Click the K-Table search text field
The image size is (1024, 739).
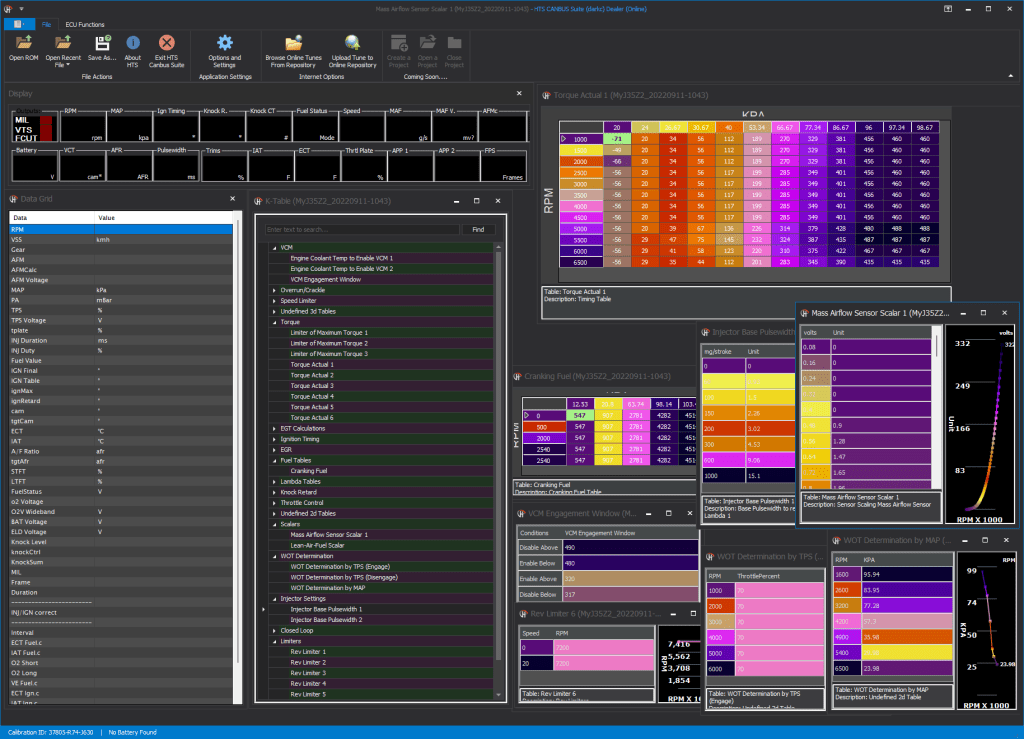pos(361,229)
